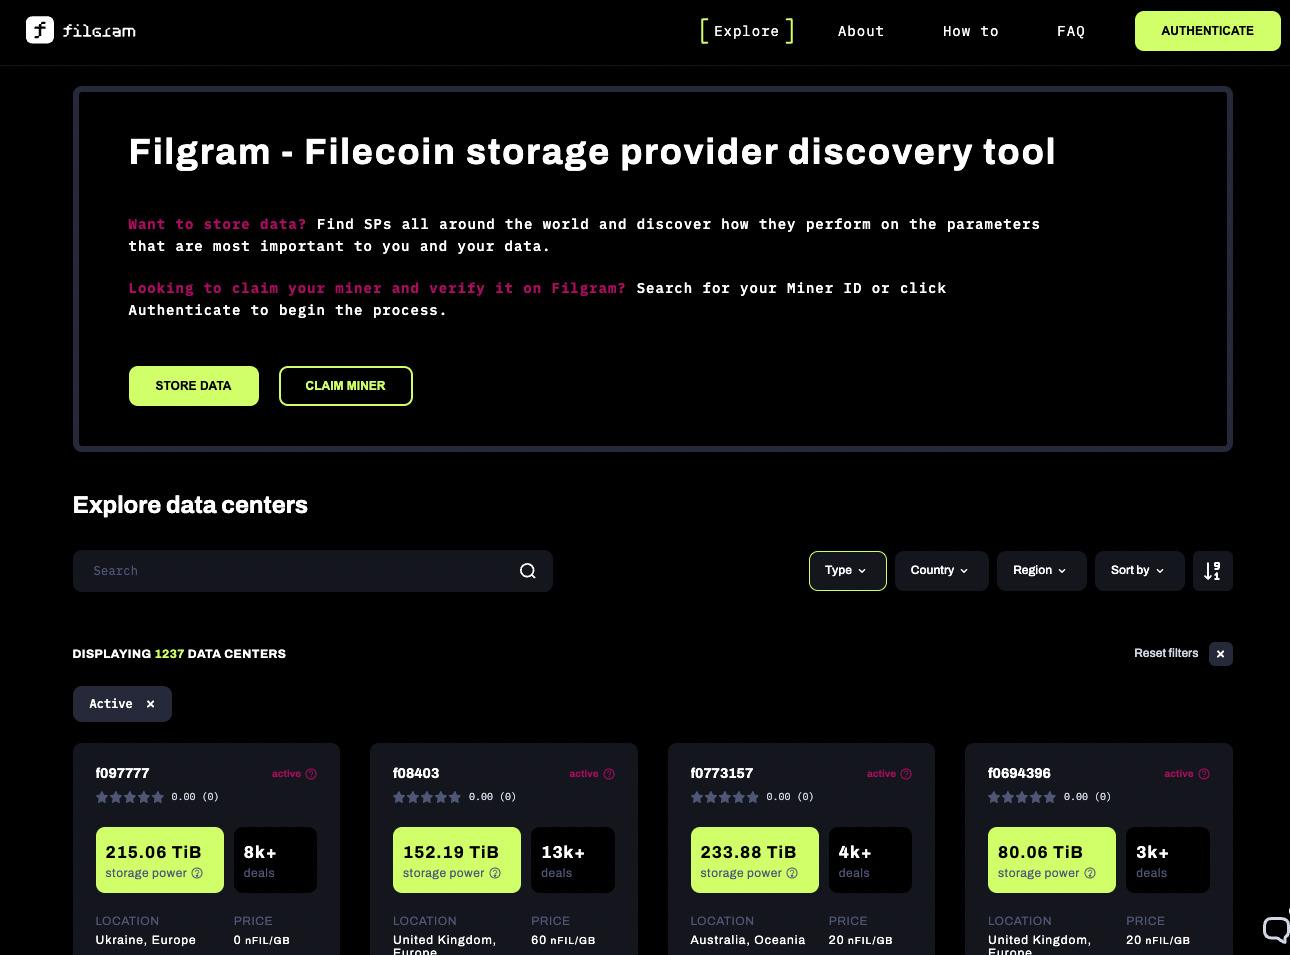1290x955 pixels.
Task: Open the Type filter dropdown
Action: tap(847, 571)
